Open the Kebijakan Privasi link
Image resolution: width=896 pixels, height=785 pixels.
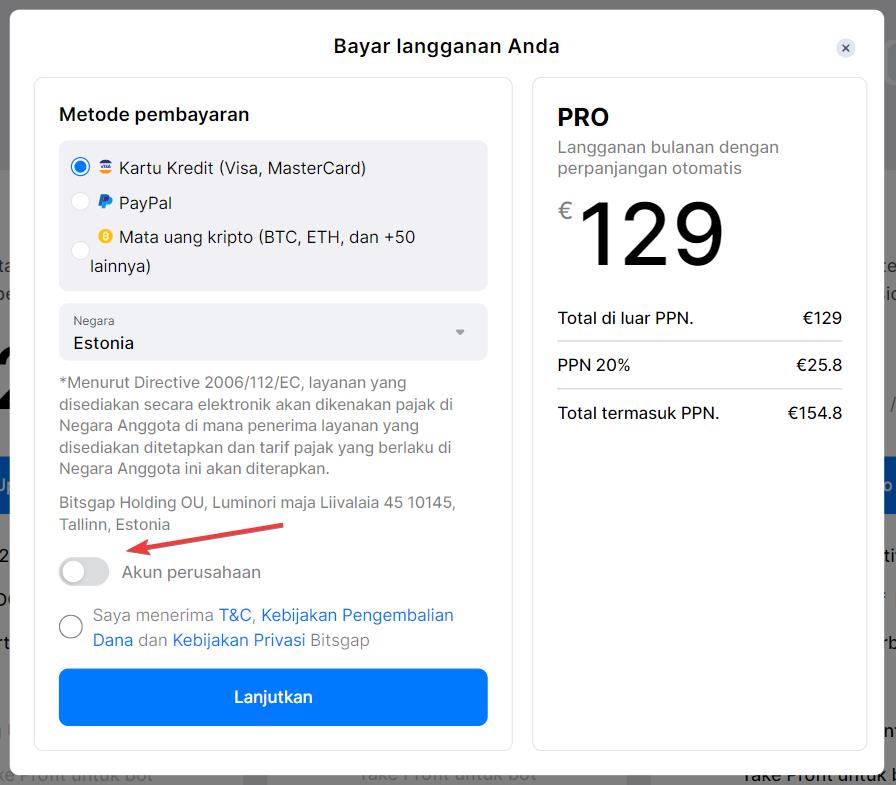click(239, 640)
